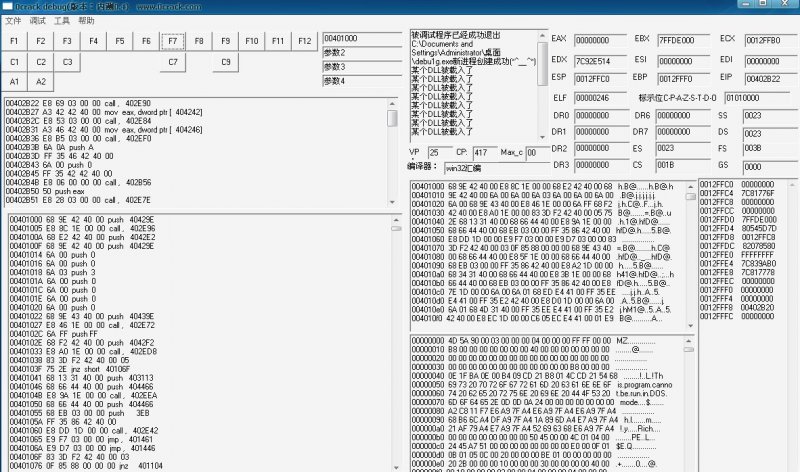This screenshot has height=472, width=800.
Task: Click the C1 button
Action: click(14, 62)
